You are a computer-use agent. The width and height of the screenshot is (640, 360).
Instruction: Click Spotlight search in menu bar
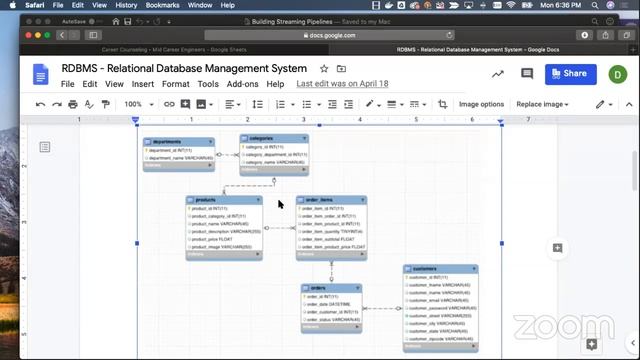[x=595, y=5]
